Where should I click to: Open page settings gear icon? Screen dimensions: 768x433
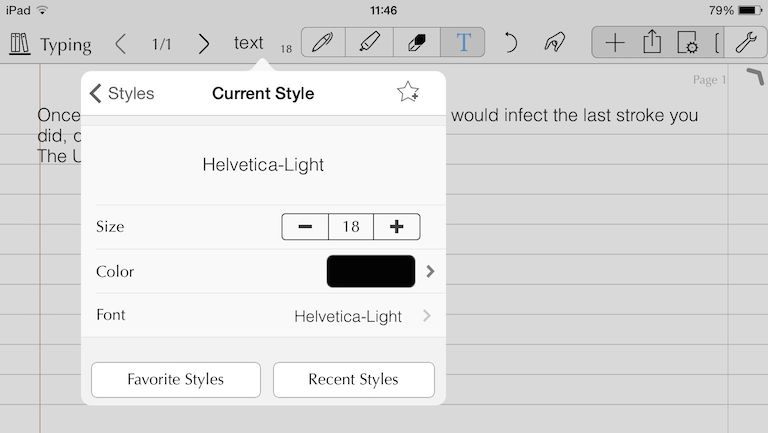[688, 43]
